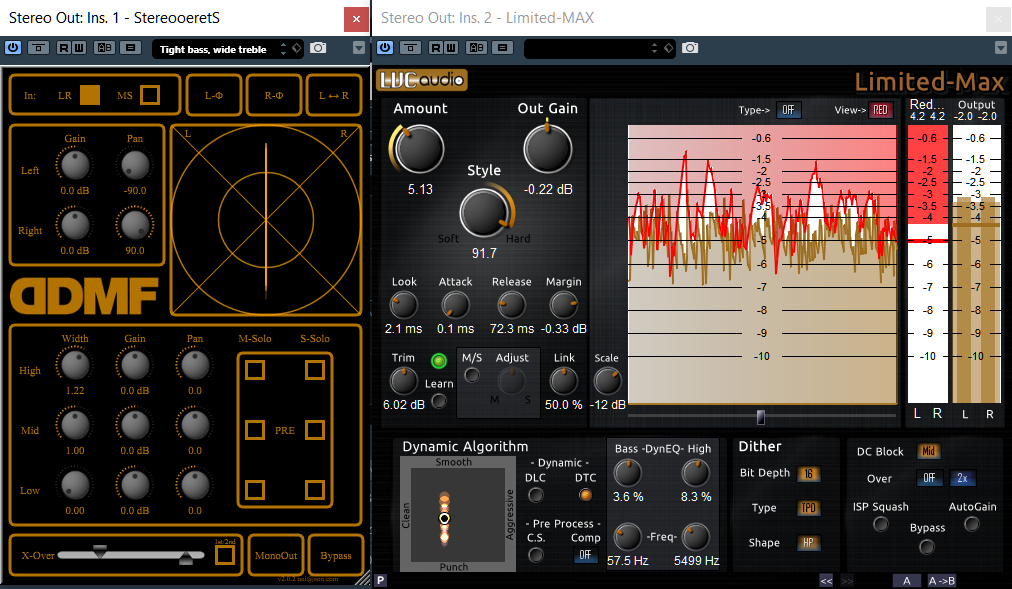The width and height of the screenshot is (1012, 589).
Task: Select MS input mode checkbox
Action: pyautogui.click(x=150, y=95)
